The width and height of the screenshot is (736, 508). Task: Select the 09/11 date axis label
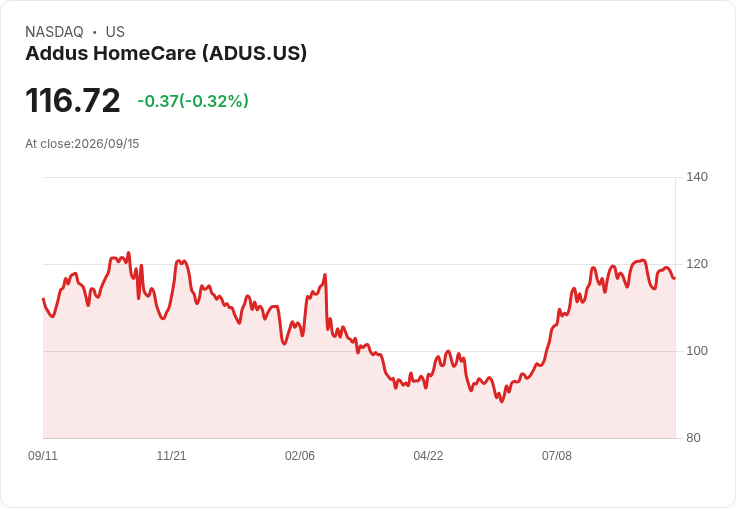click(43, 456)
